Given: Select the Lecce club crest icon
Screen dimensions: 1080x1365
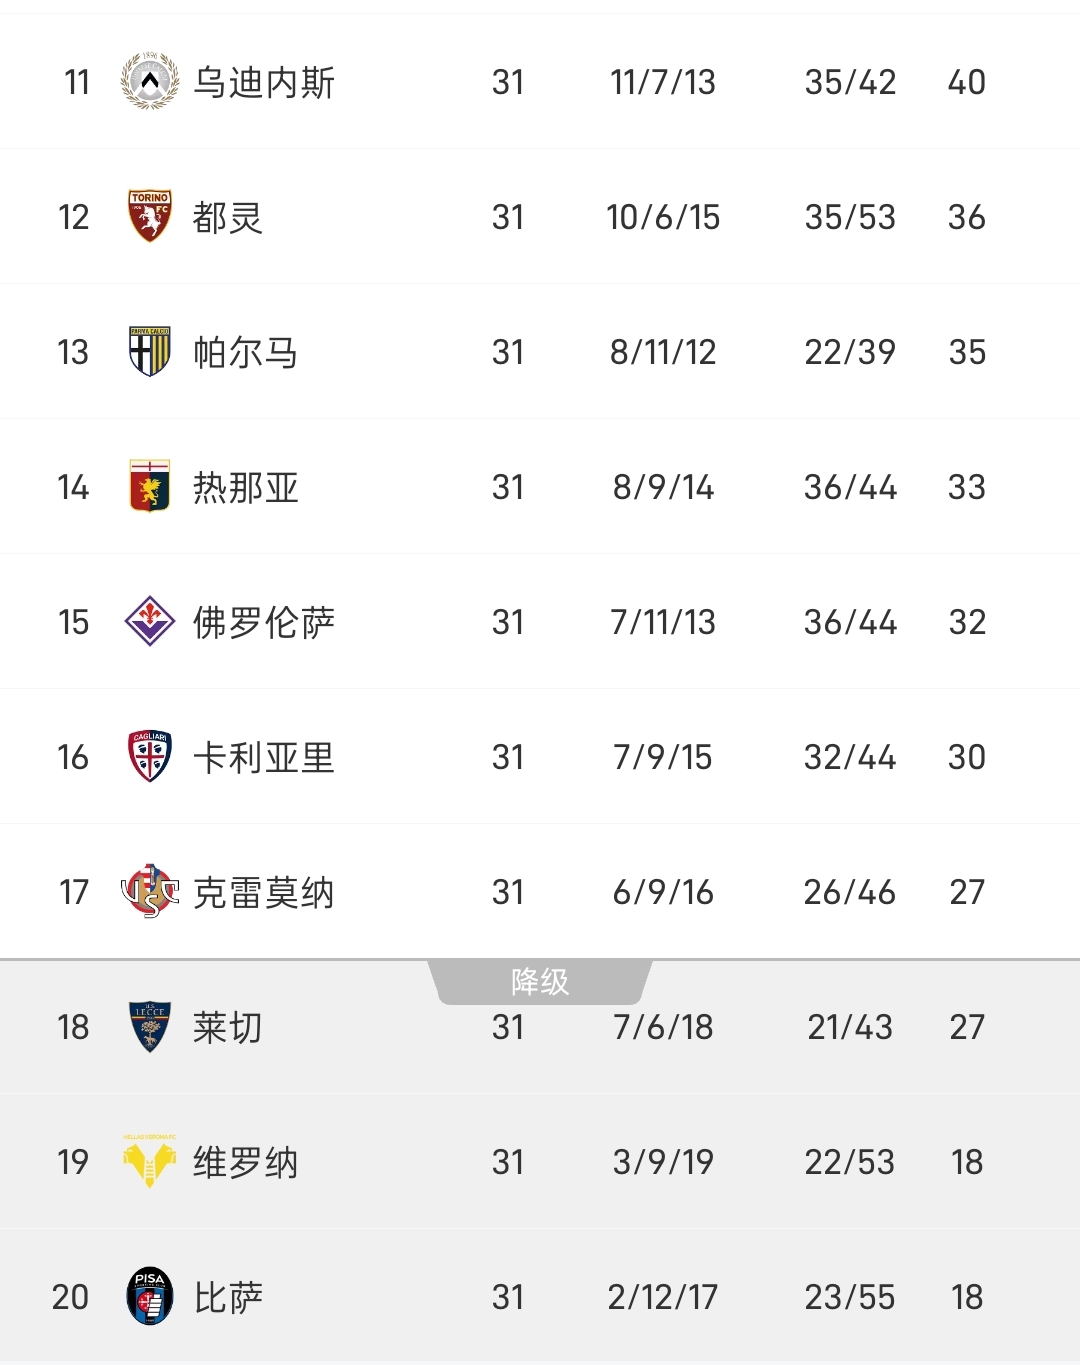Looking at the screenshot, I should 150,1026.
